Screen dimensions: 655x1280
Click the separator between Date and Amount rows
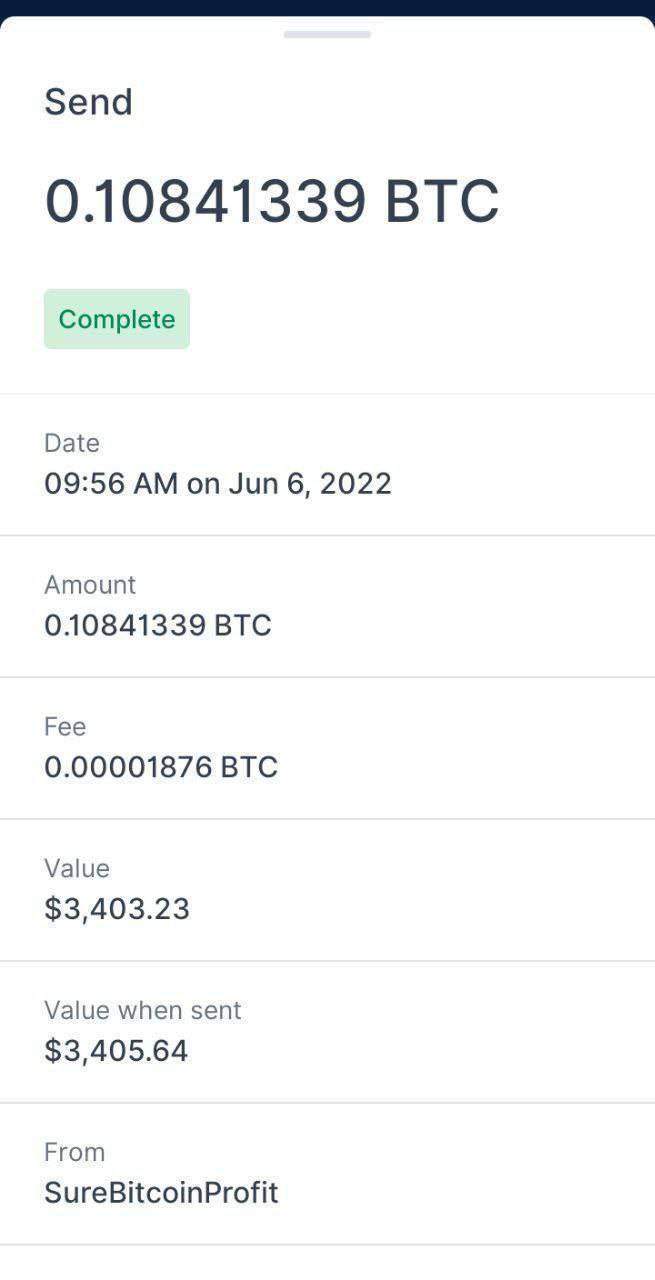[327, 536]
